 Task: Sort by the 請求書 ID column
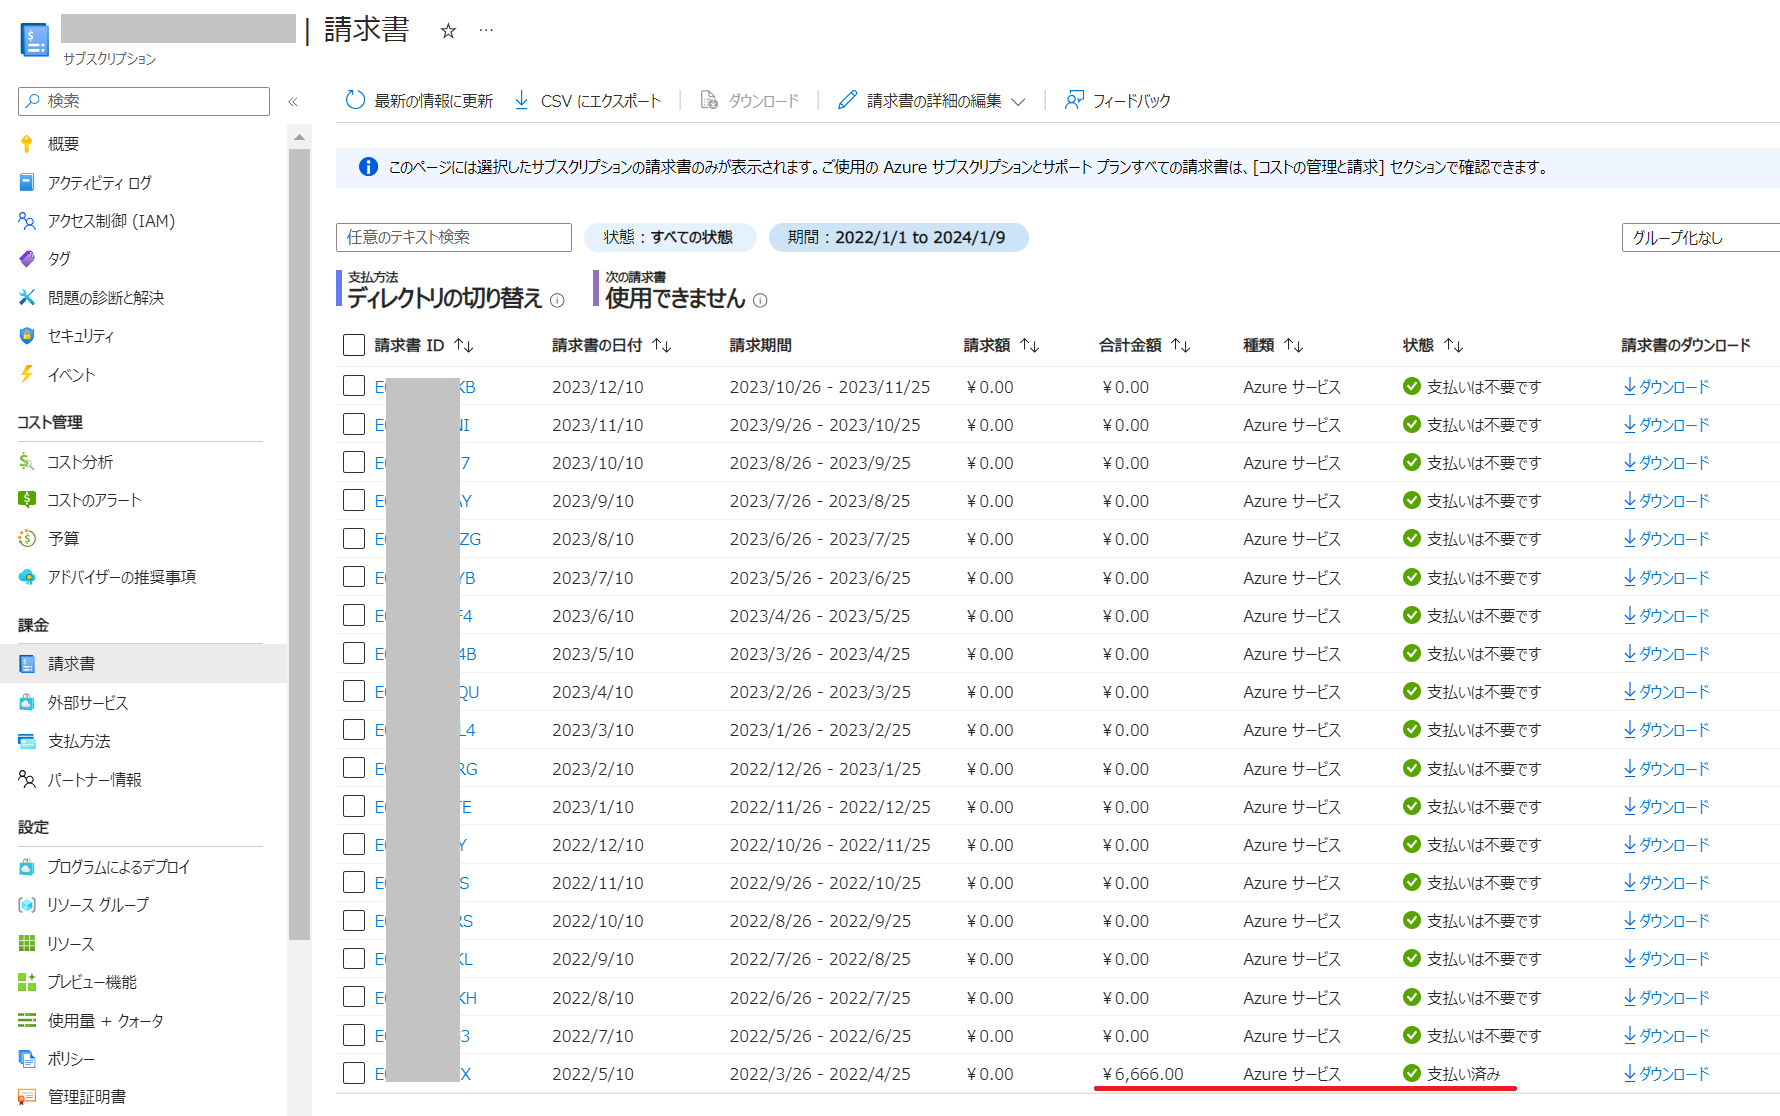(424, 345)
